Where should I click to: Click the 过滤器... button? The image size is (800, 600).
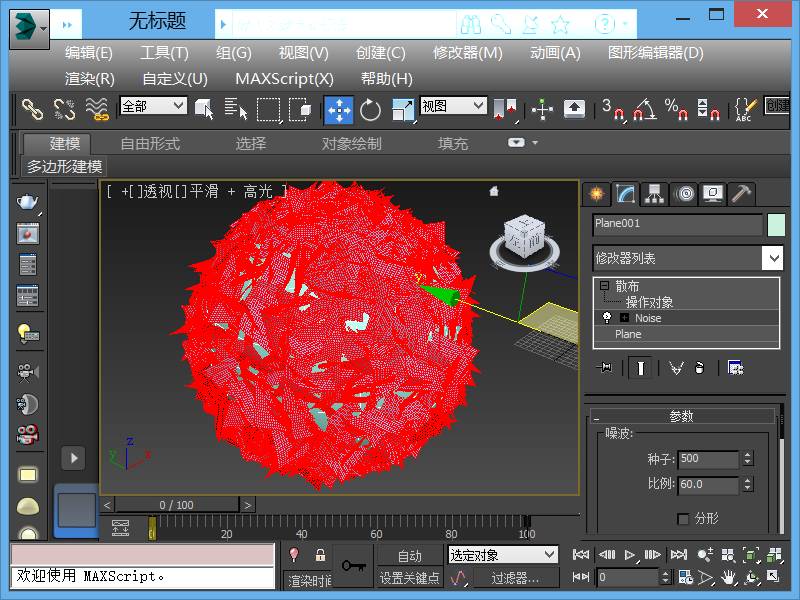(515, 578)
